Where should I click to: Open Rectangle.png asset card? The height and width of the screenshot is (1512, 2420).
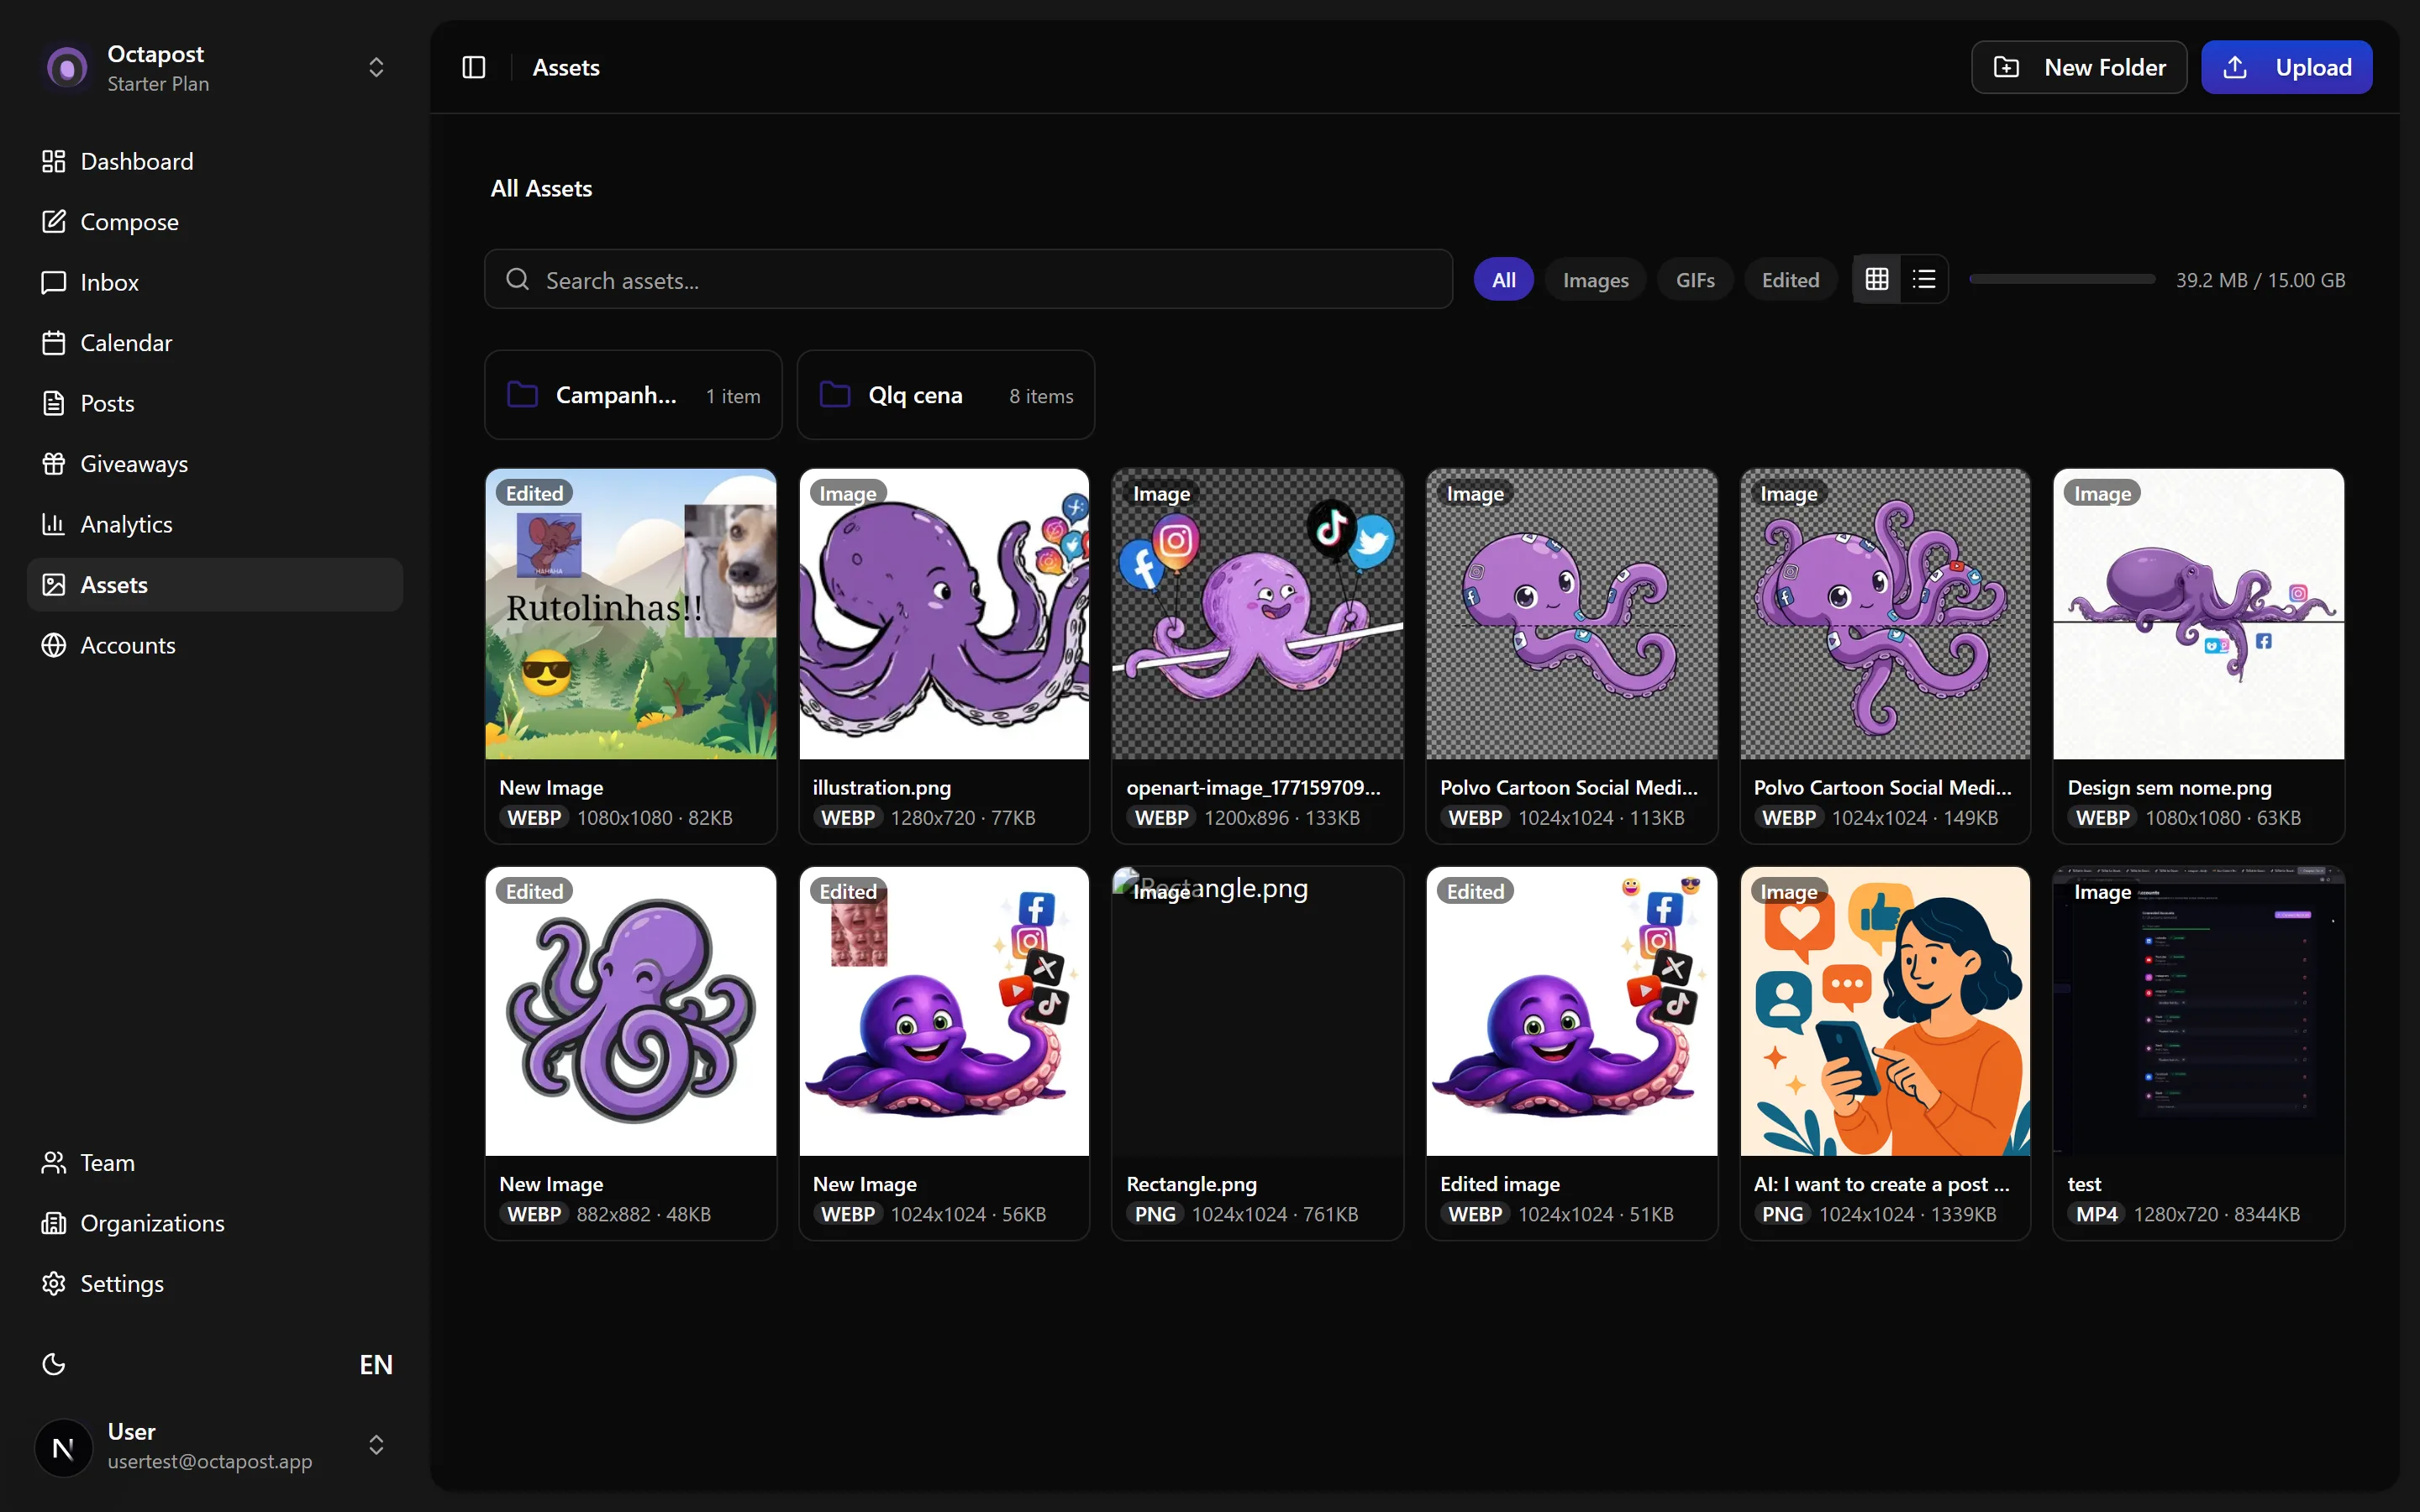(1258, 1053)
